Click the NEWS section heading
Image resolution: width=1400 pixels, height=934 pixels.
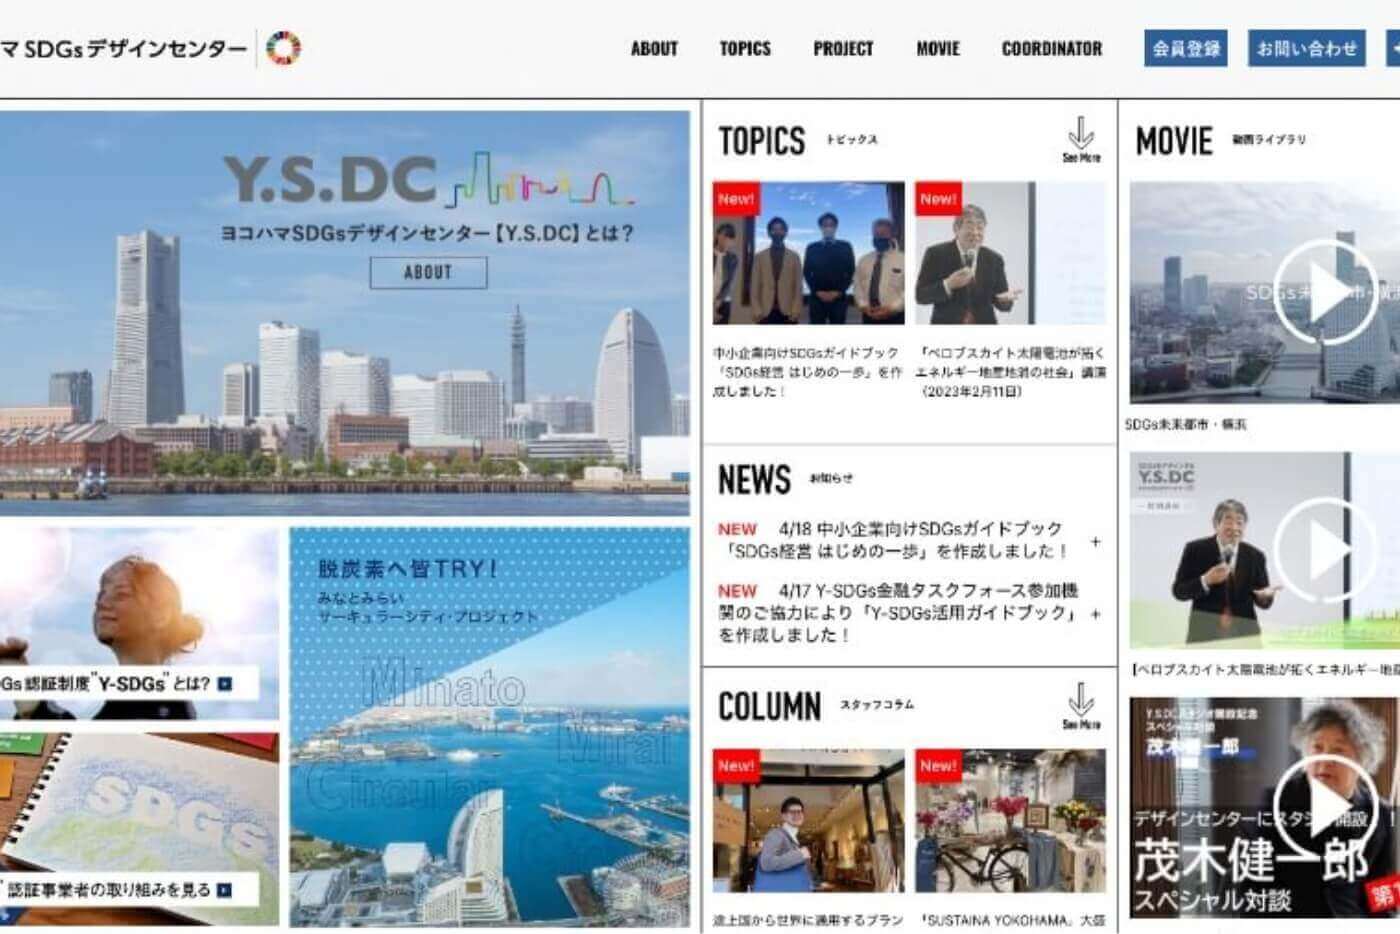tap(754, 479)
